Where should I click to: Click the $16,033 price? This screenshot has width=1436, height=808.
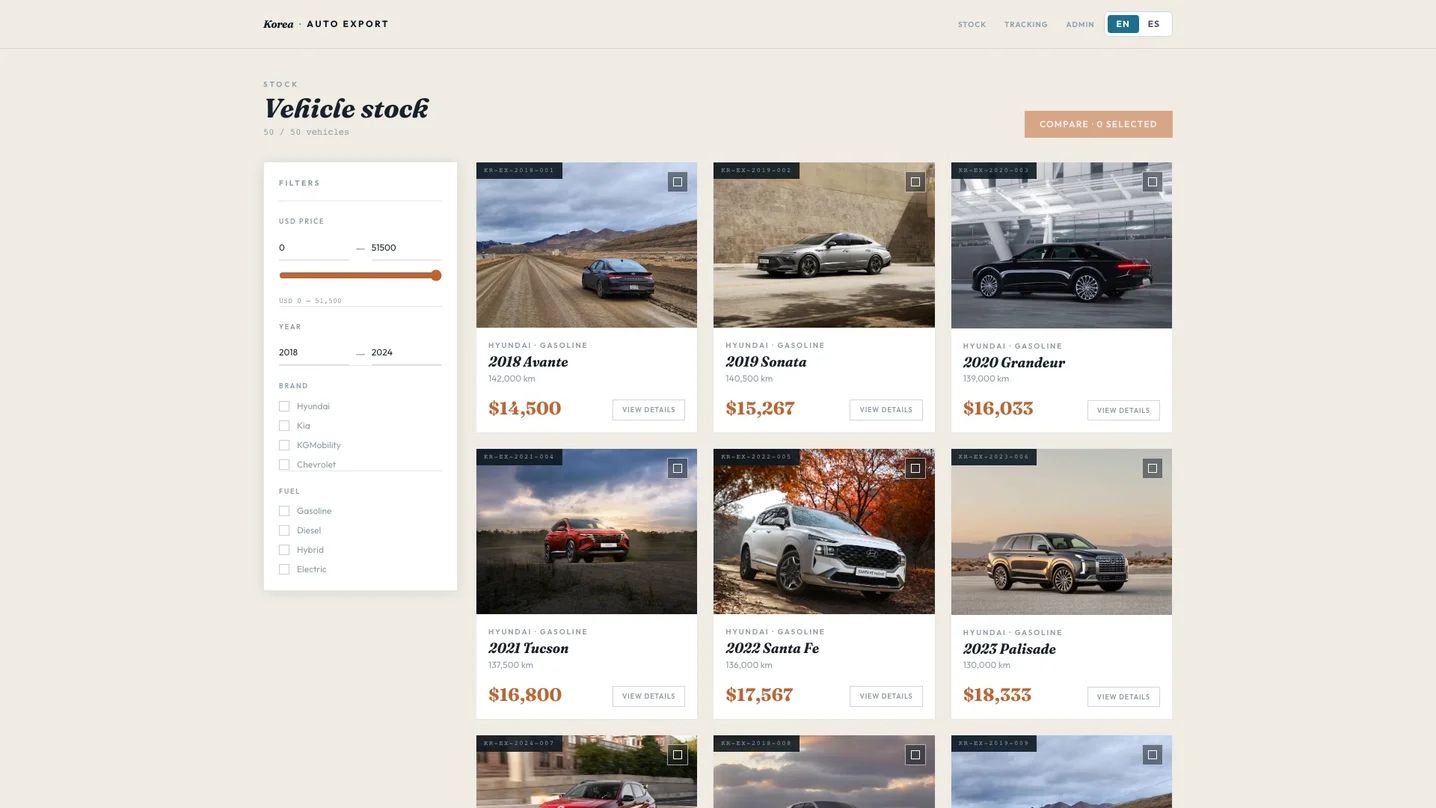pos(998,408)
